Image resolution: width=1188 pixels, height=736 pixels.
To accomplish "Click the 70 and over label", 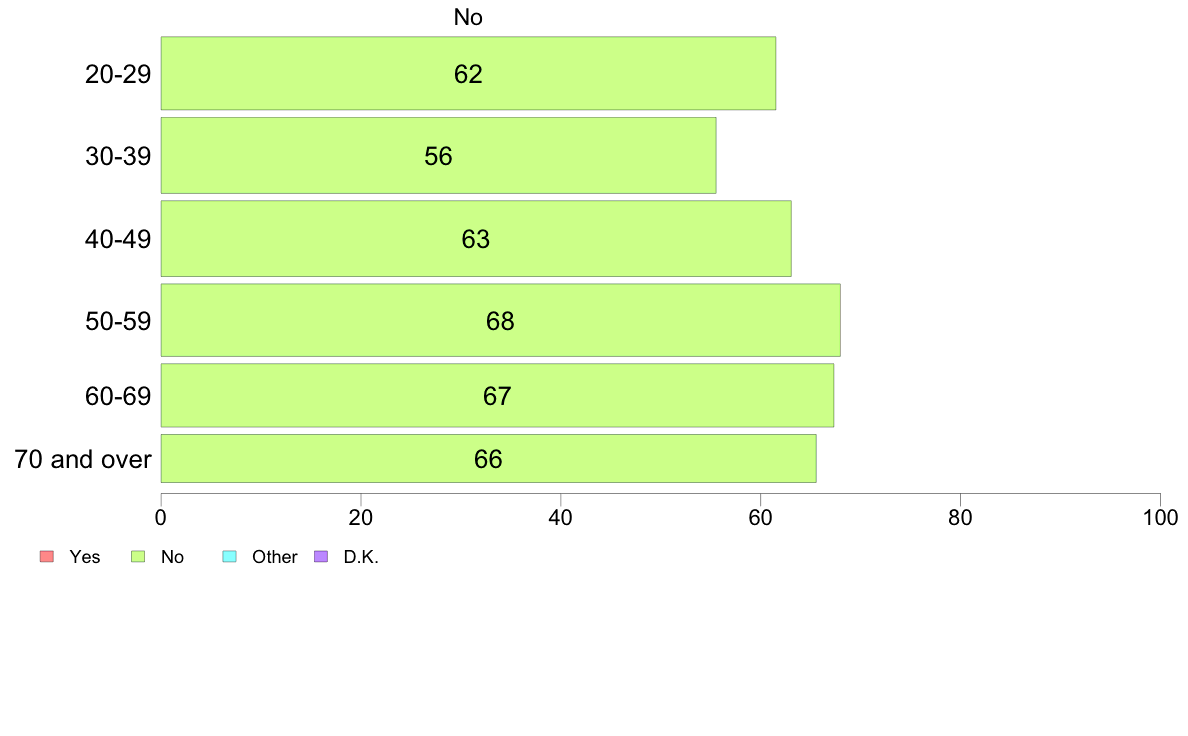I will (83, 459).
